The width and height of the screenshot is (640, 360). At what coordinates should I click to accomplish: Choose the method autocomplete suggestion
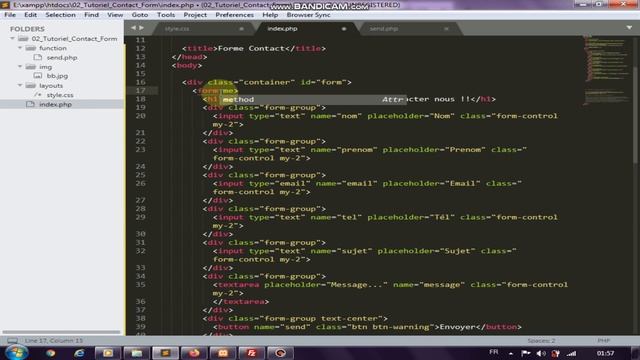tap(313, 100)
